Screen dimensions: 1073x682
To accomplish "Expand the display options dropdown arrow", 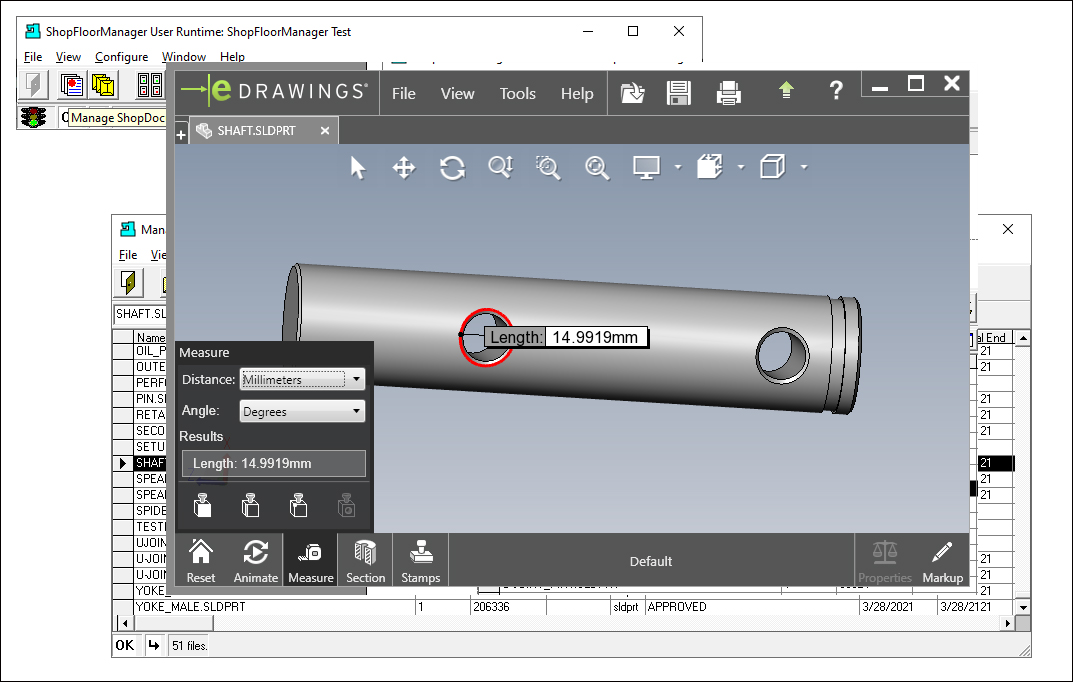I will 678,167.
